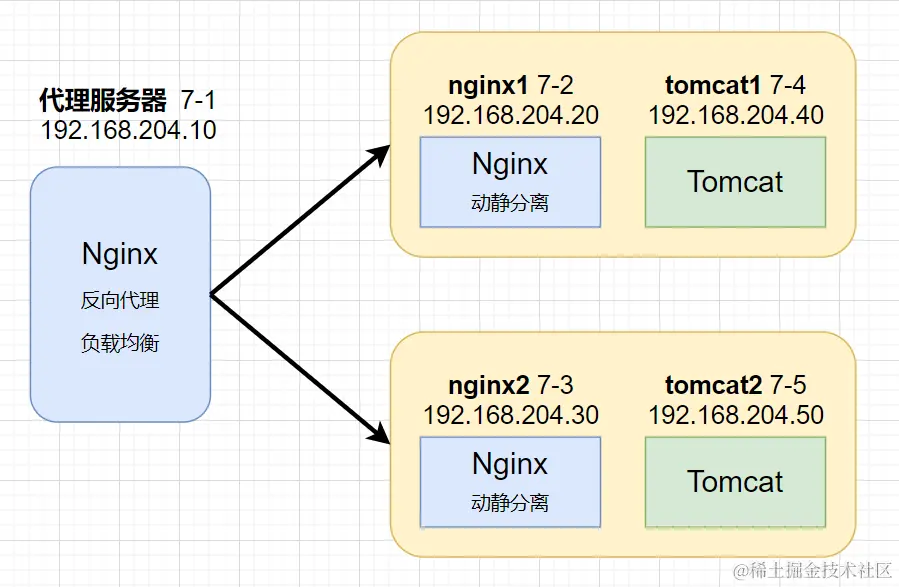The height and width of the screenshot is (587, 899).
Task: Click the 192.168.204.10 IP address label
Action: (128, 130)
